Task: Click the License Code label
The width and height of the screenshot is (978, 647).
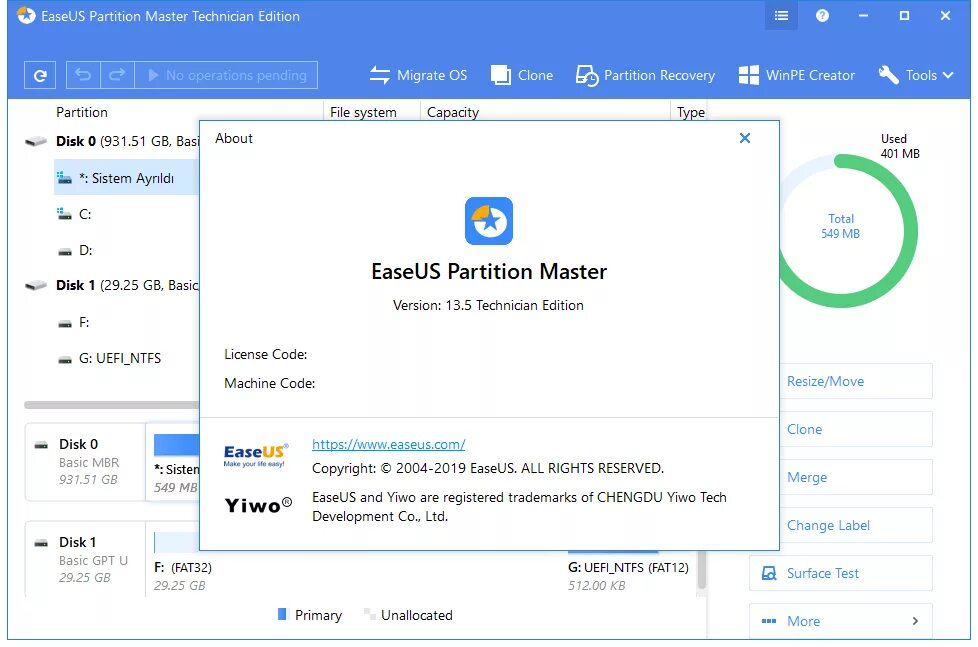Action: 266,354
